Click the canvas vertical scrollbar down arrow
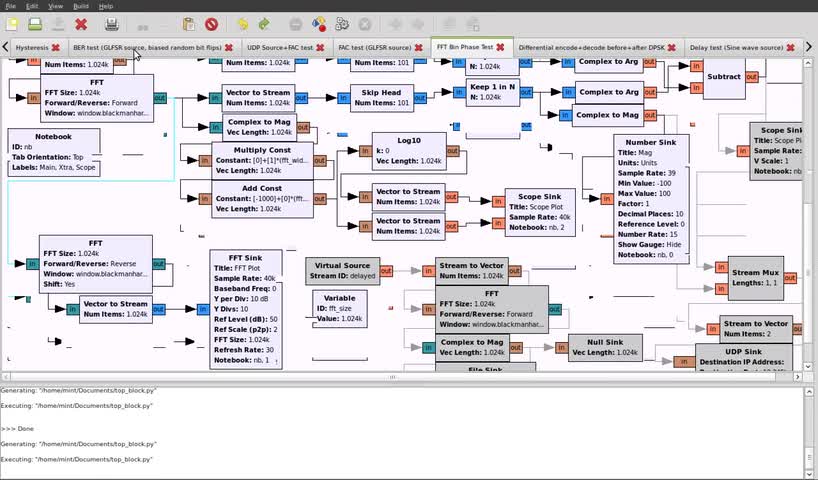818x480 pixels. [x=808, y=367]
